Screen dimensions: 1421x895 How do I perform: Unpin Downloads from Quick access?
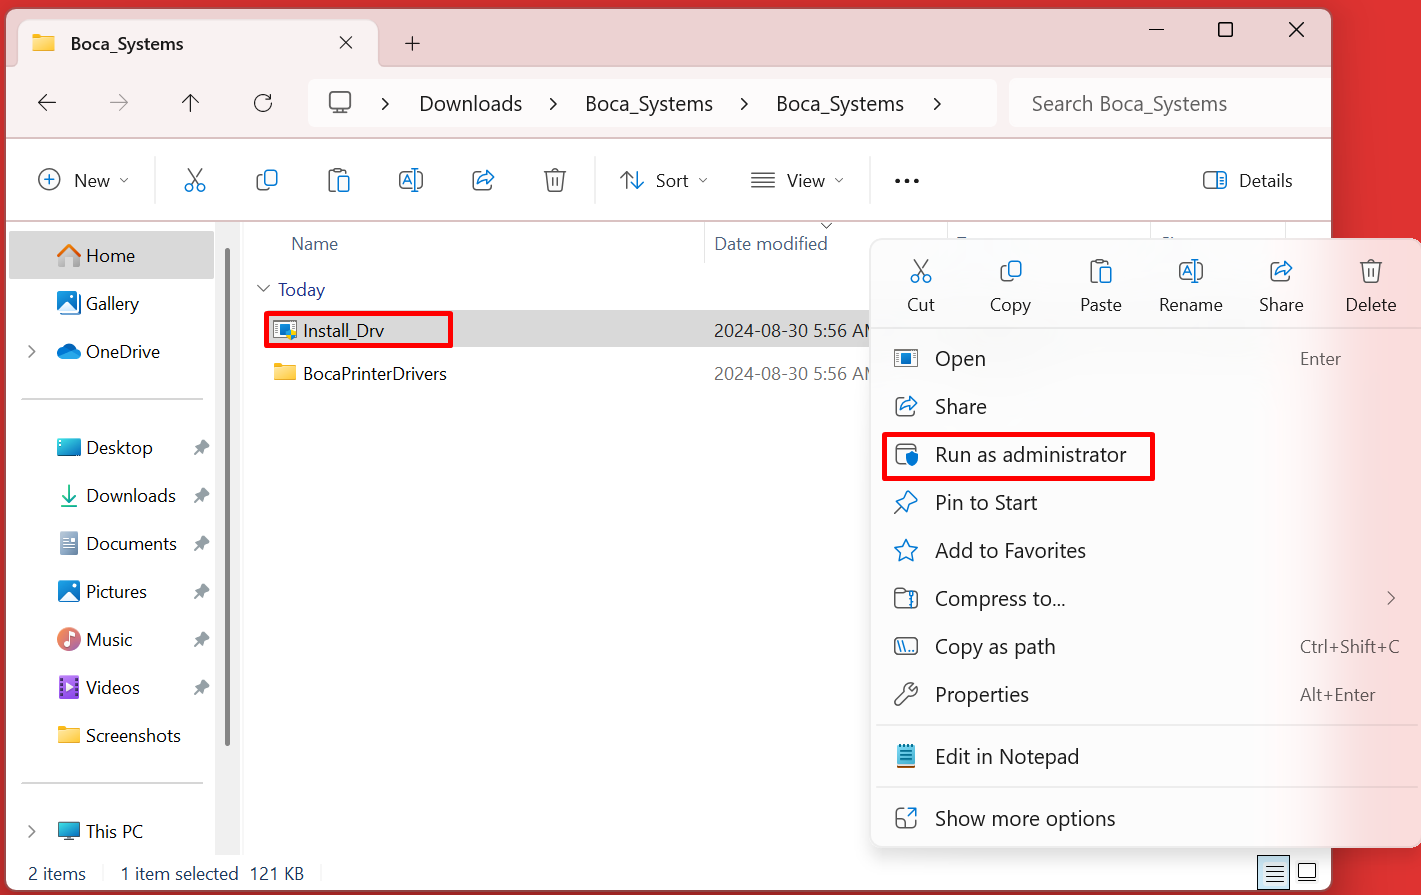pyautogui.click(x=201, y=496)
